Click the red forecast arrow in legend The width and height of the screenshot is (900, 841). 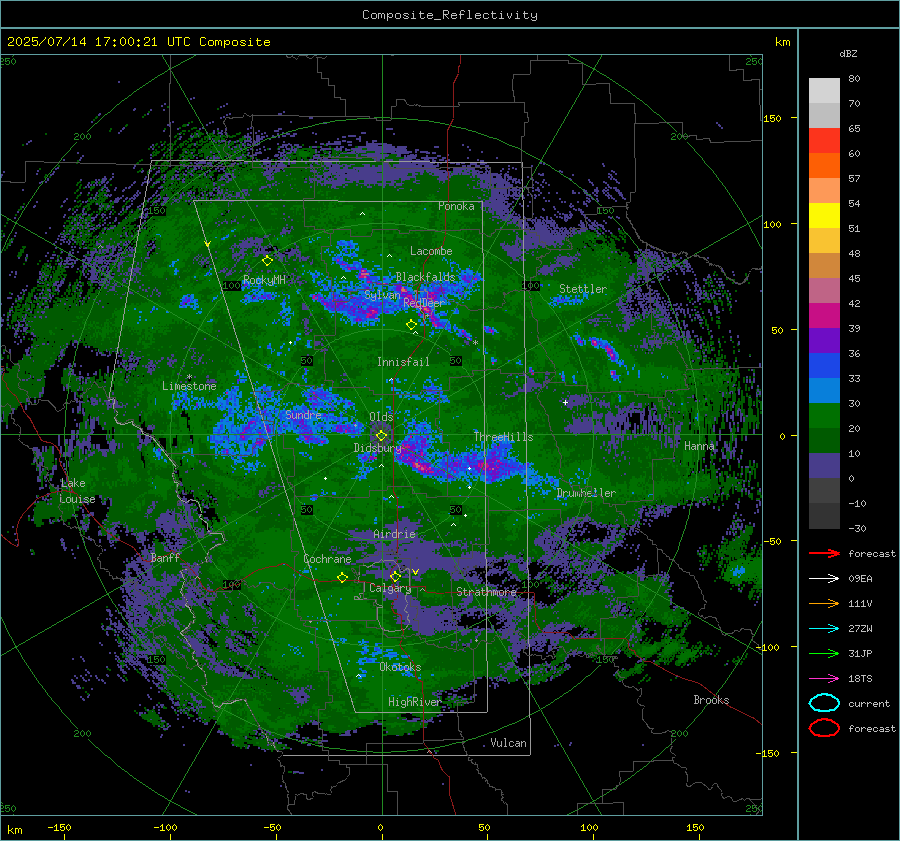(824, 553)
